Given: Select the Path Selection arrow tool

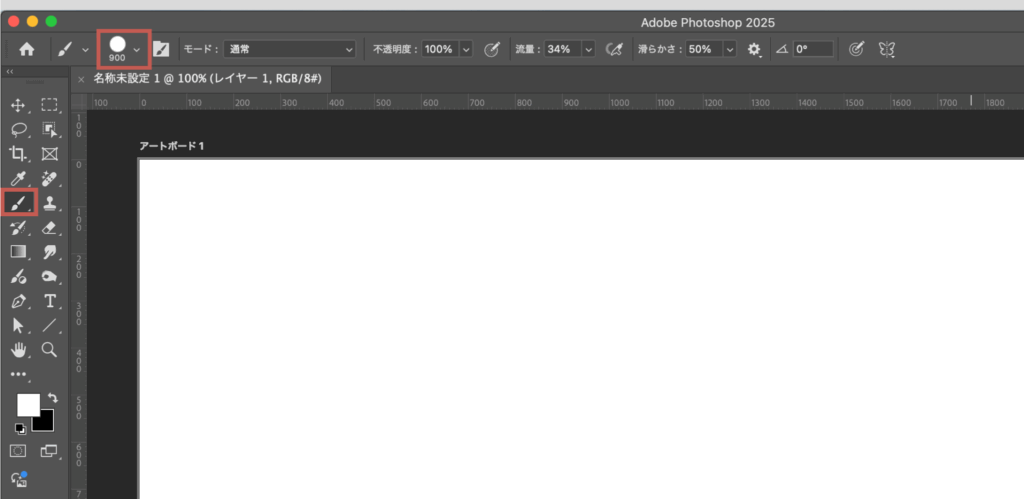Looking at the screenshot, I should (18, 326).
